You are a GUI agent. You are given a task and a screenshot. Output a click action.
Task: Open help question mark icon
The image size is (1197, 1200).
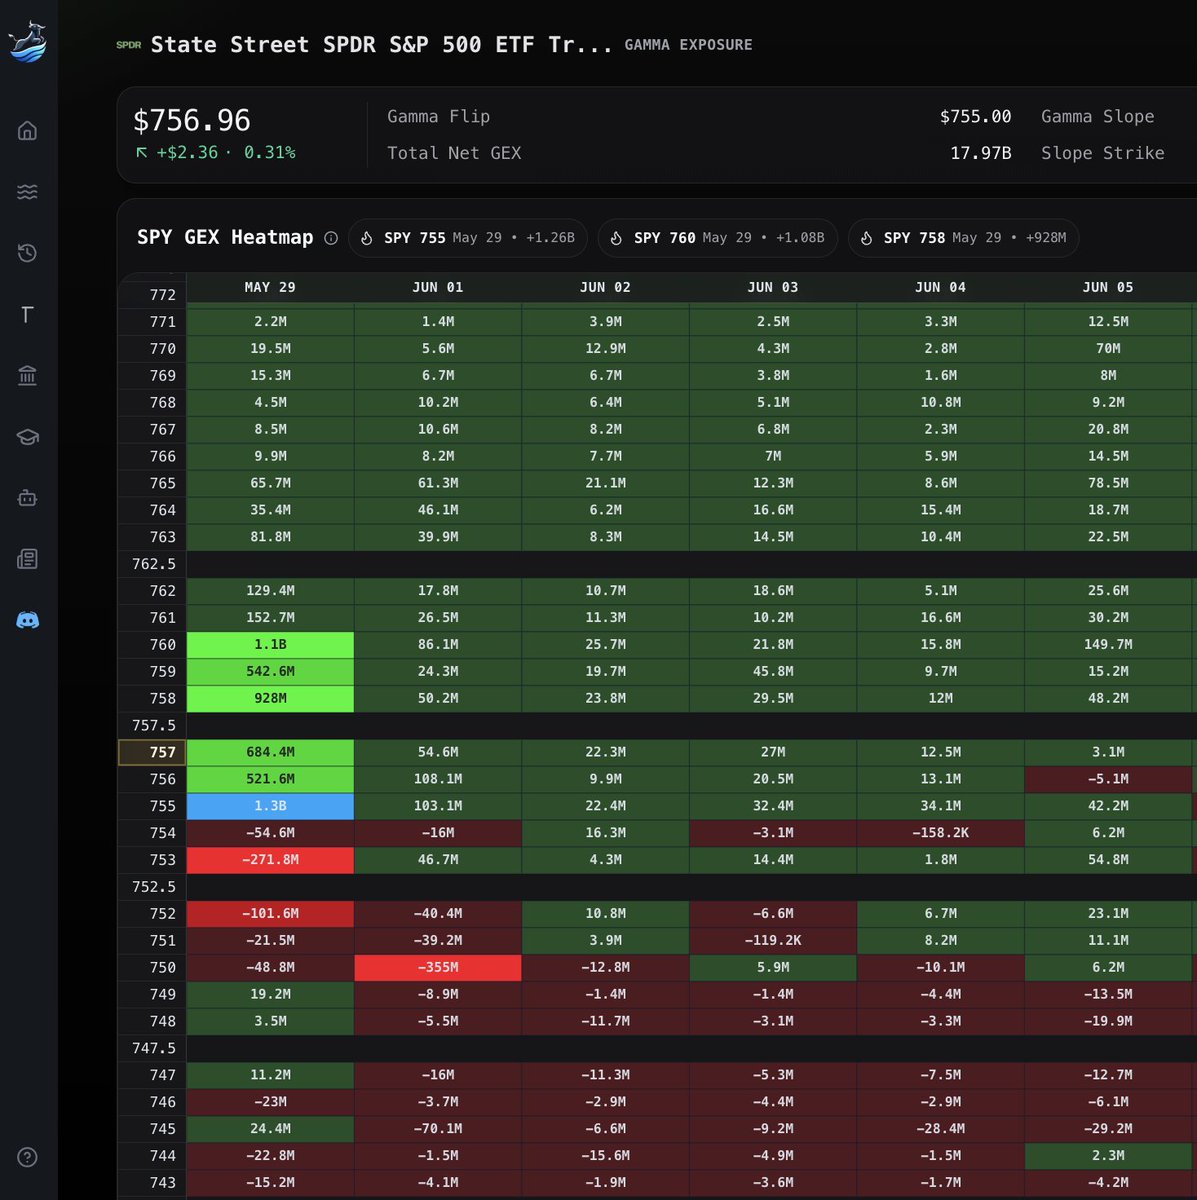click(28, 1157)
